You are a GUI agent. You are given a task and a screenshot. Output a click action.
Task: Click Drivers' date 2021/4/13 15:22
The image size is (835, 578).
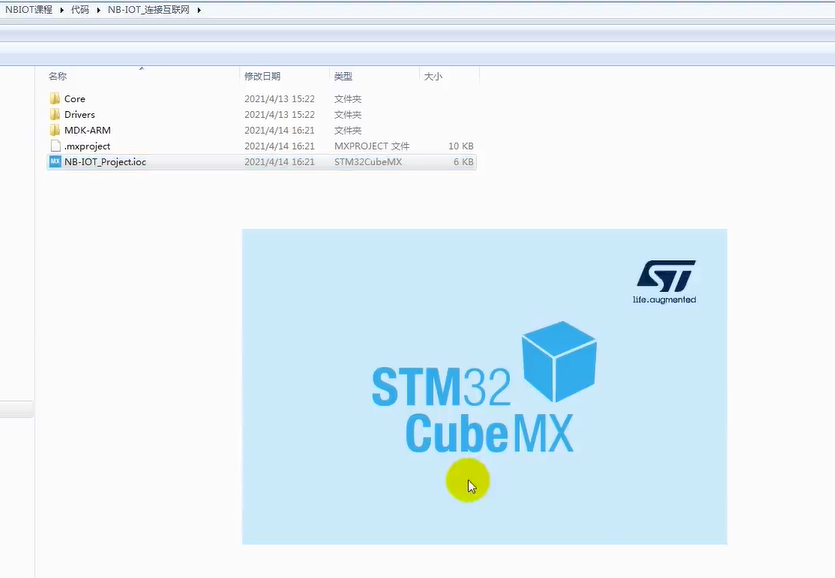[x=280, y=115]
